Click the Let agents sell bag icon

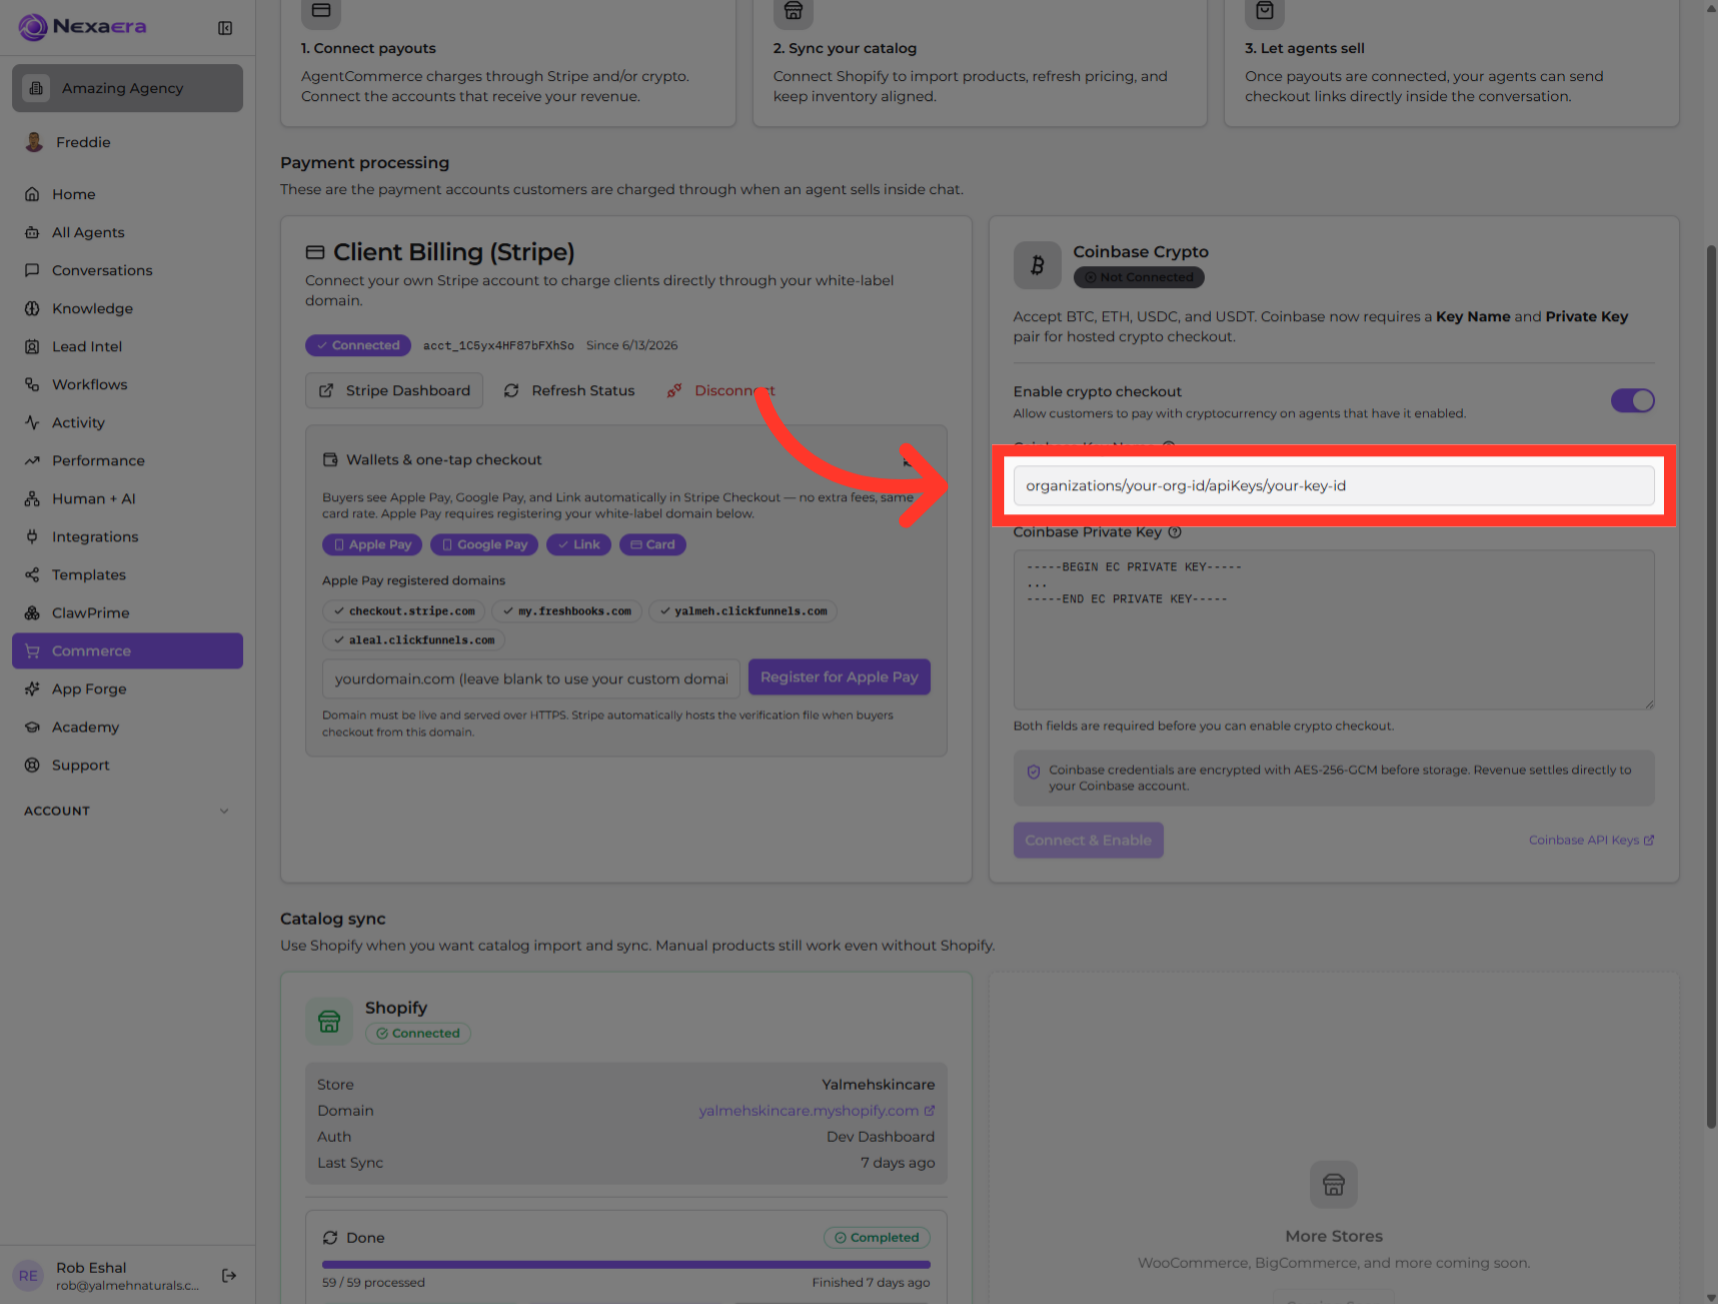pos(1265,11)
